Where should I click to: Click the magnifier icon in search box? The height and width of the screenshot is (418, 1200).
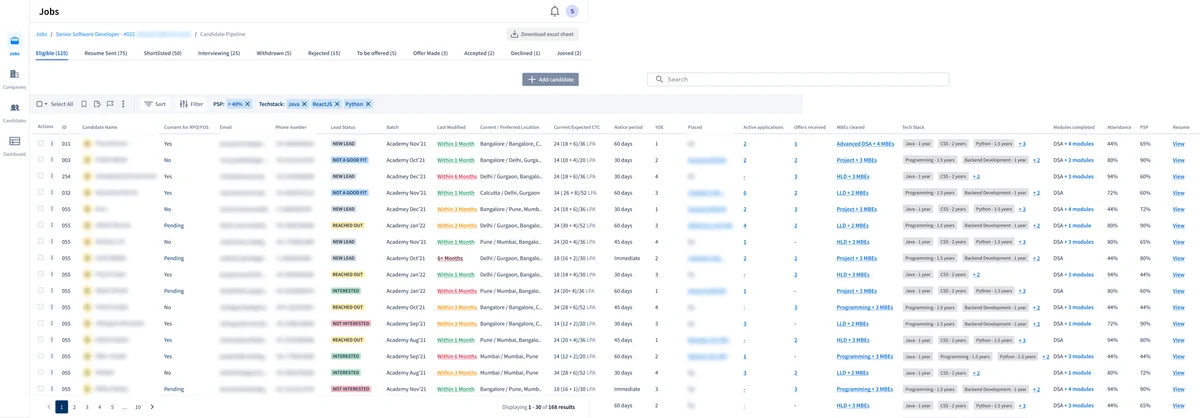(659, 79)
